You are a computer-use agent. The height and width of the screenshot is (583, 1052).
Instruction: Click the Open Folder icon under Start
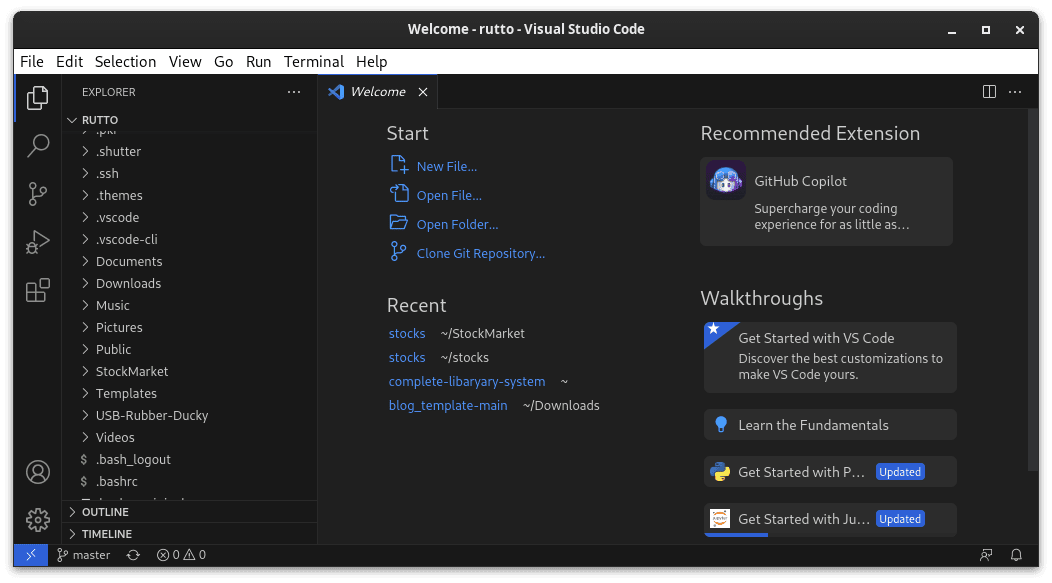[x=399, y=223]
